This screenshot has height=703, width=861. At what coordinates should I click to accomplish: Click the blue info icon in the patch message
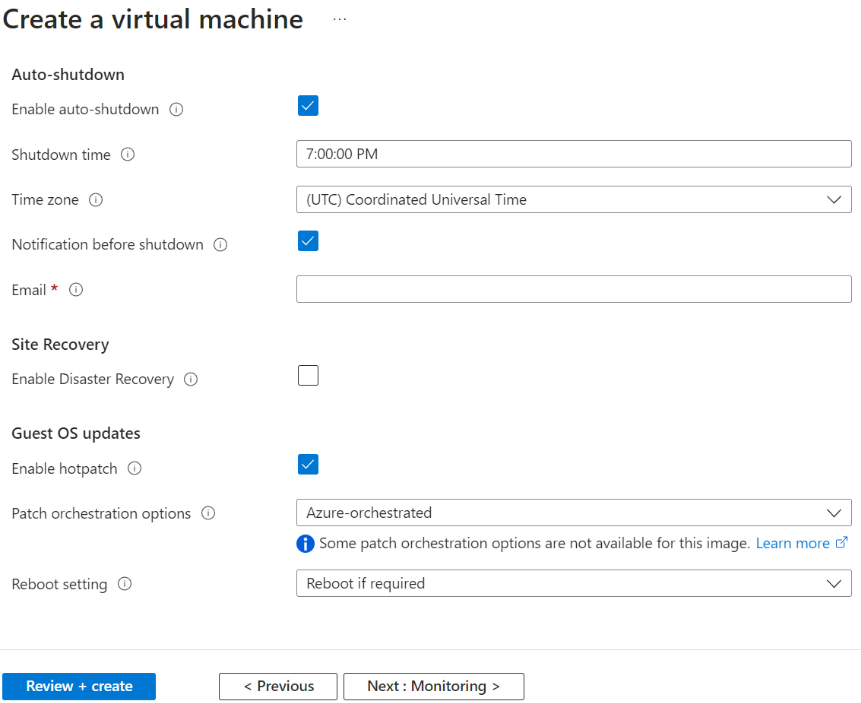305,543
